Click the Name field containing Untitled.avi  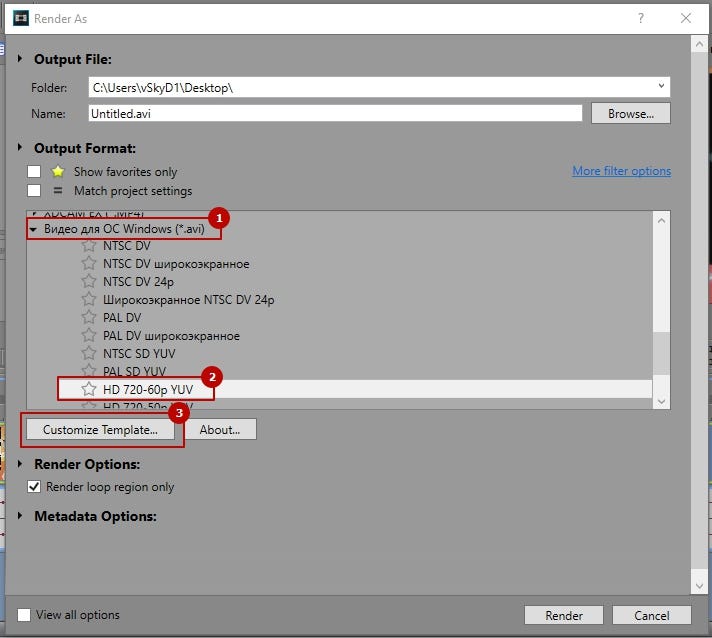click(335, 114)
